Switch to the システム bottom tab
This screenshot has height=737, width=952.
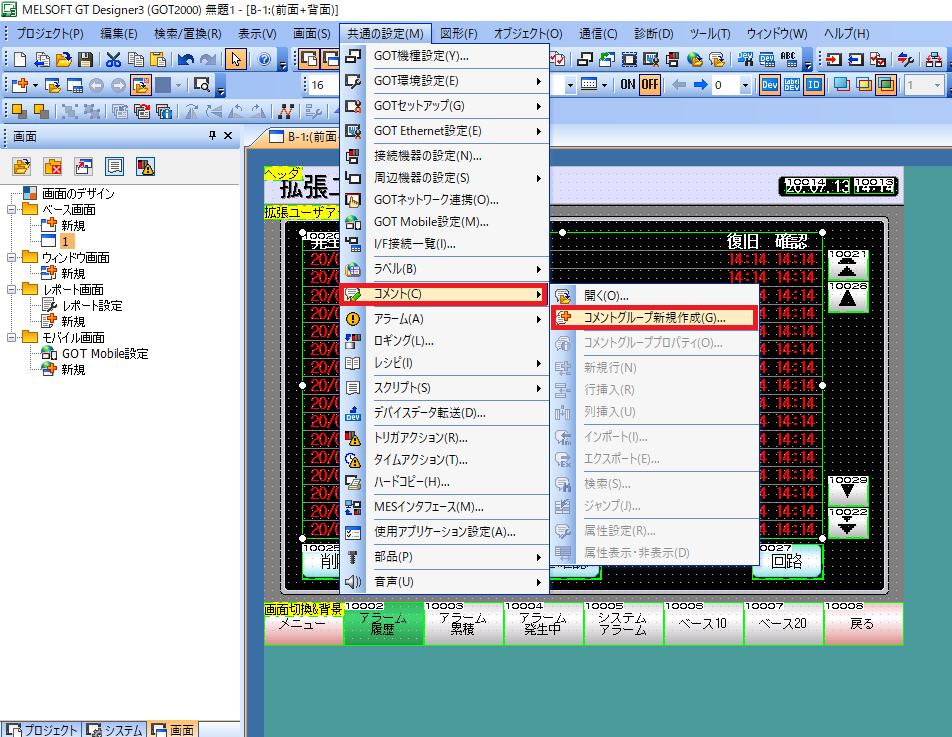[114, 729]
